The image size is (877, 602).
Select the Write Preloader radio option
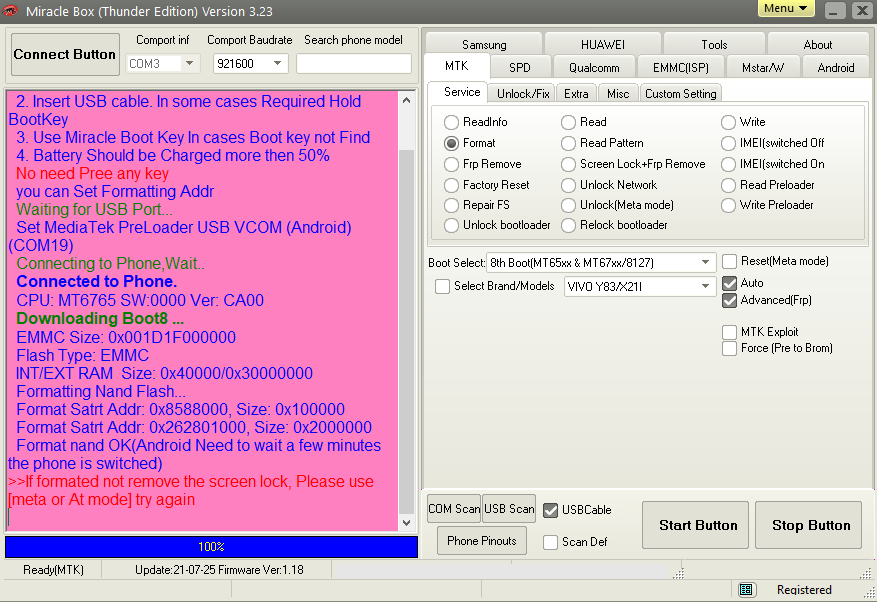click(x=728, y=205)
